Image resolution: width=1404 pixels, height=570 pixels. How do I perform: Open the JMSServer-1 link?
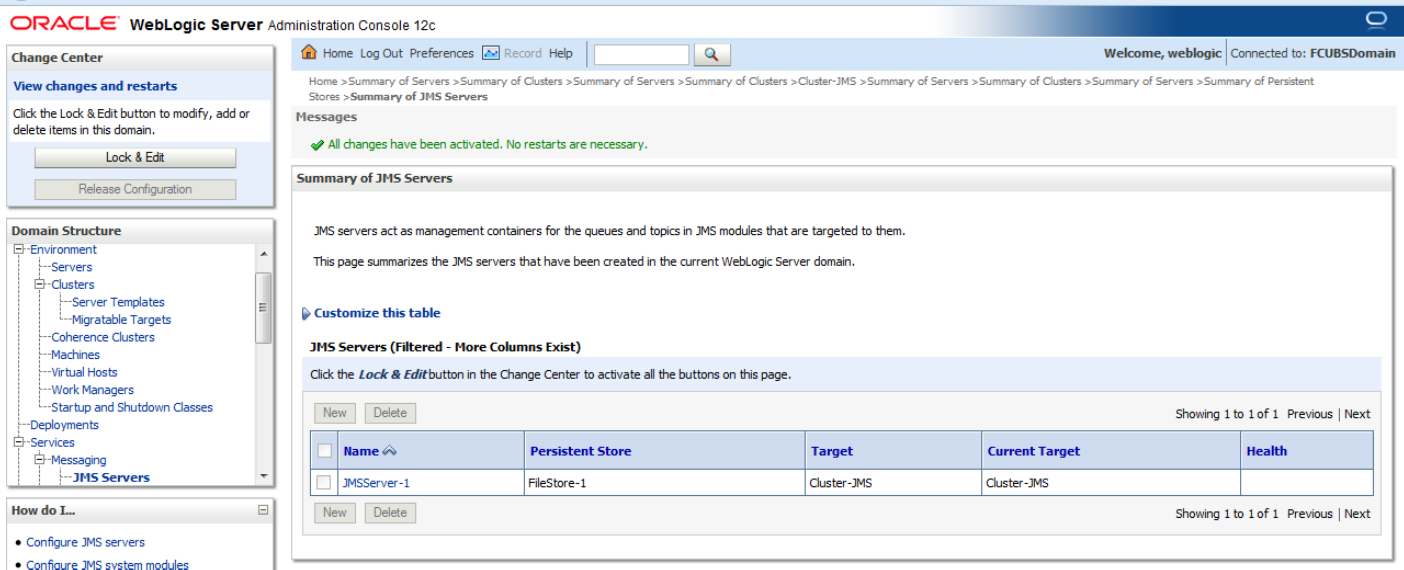pyautogui.click(x=376, y=483)
